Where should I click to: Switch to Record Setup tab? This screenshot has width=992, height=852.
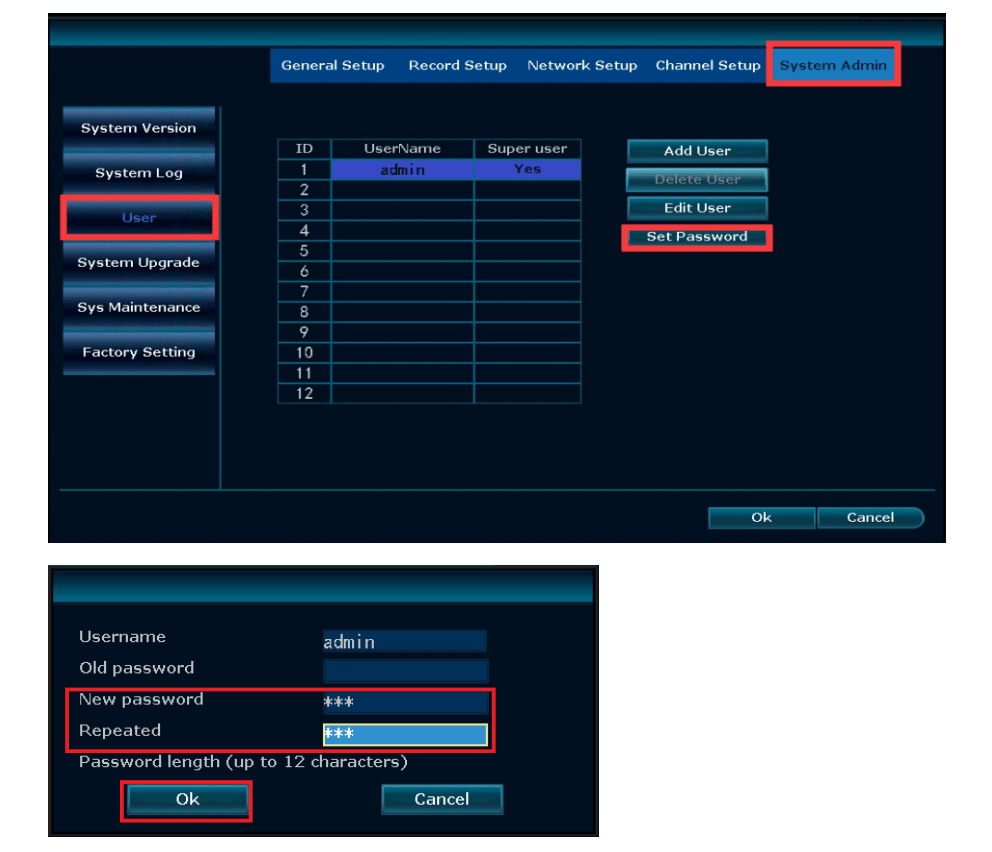tap(457, 66)
